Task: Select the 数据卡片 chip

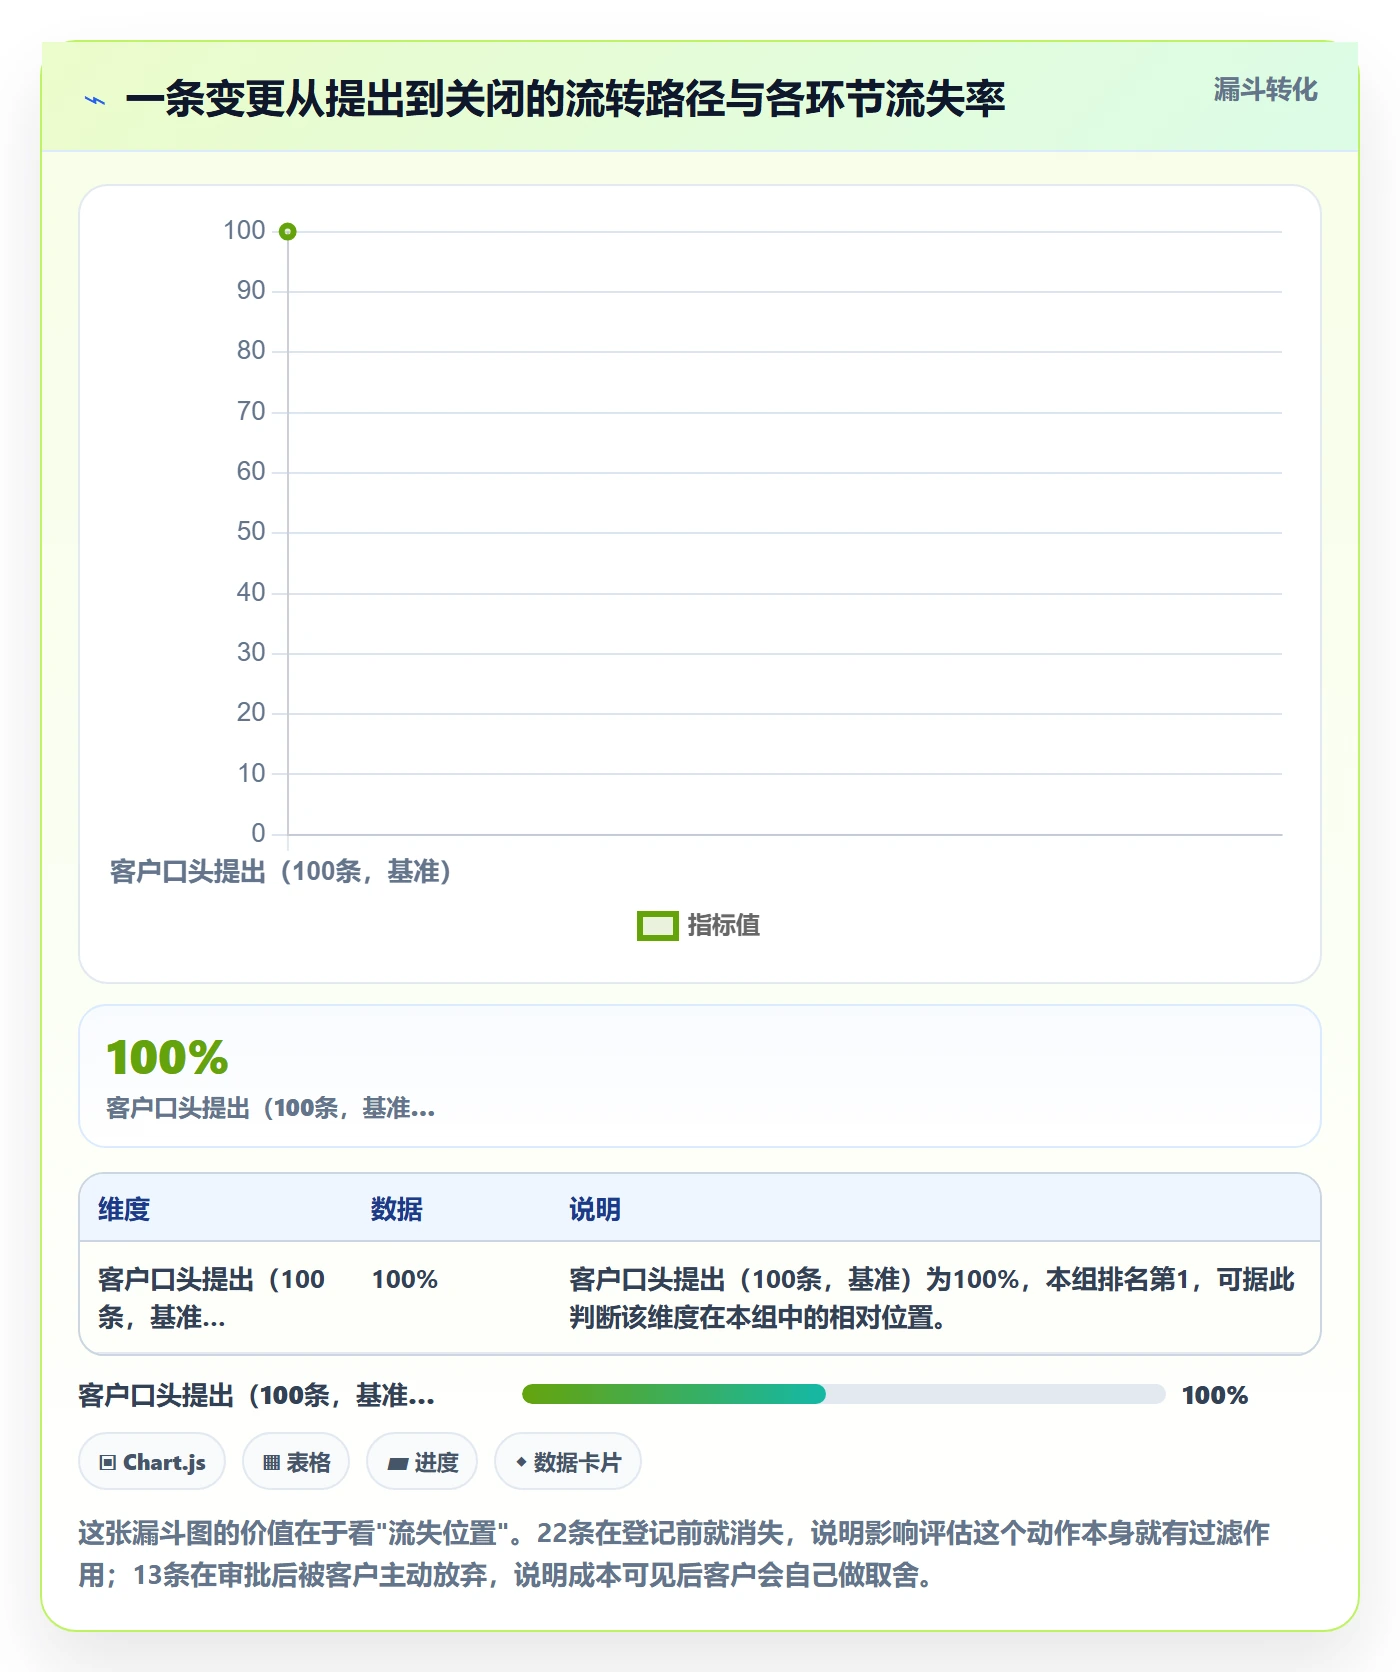Action: pyautogui.click(x=568, y=1462)
